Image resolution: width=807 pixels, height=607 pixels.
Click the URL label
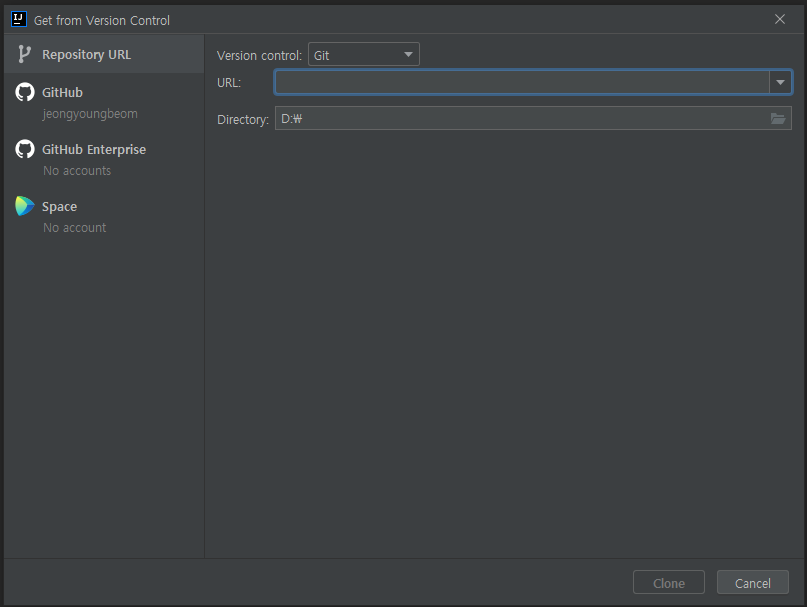tap(229, 82)
